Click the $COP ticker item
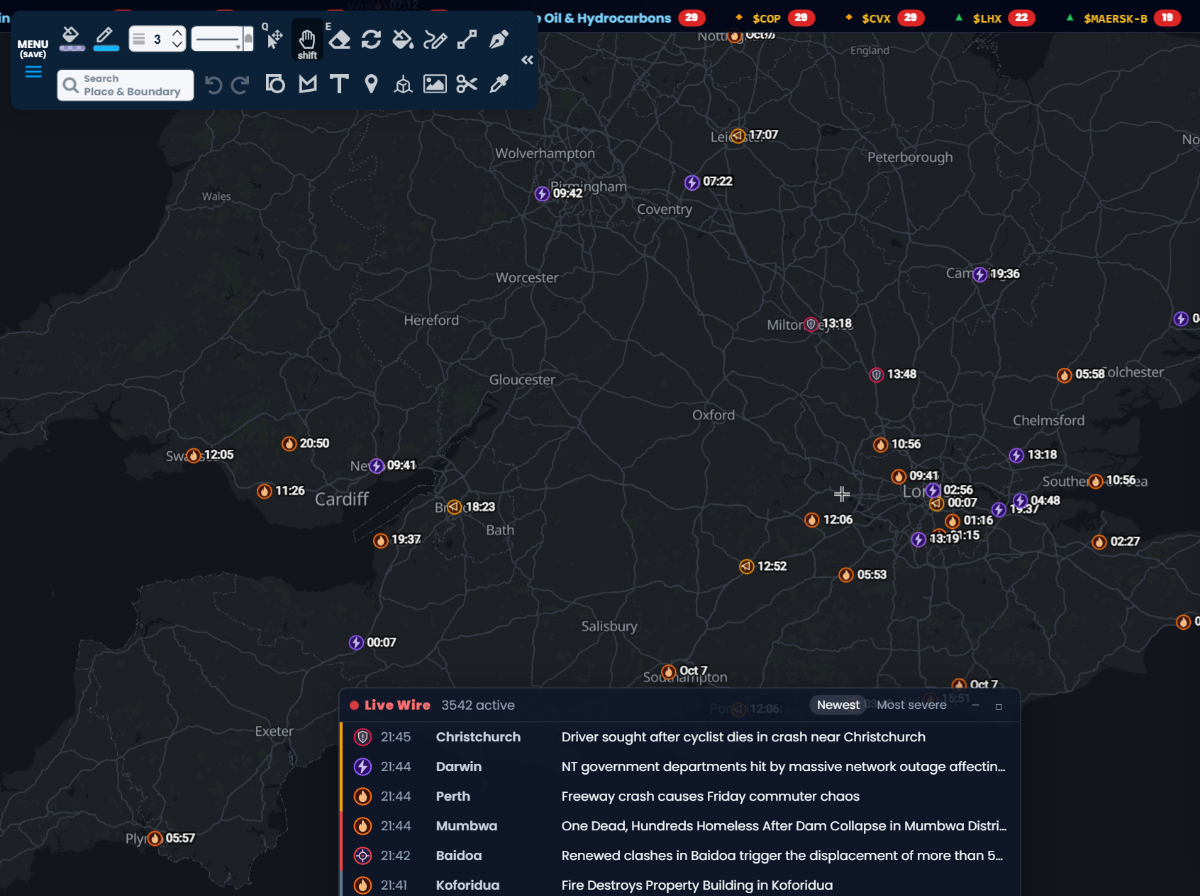The image size is (1200, 896). coord(774,18)
